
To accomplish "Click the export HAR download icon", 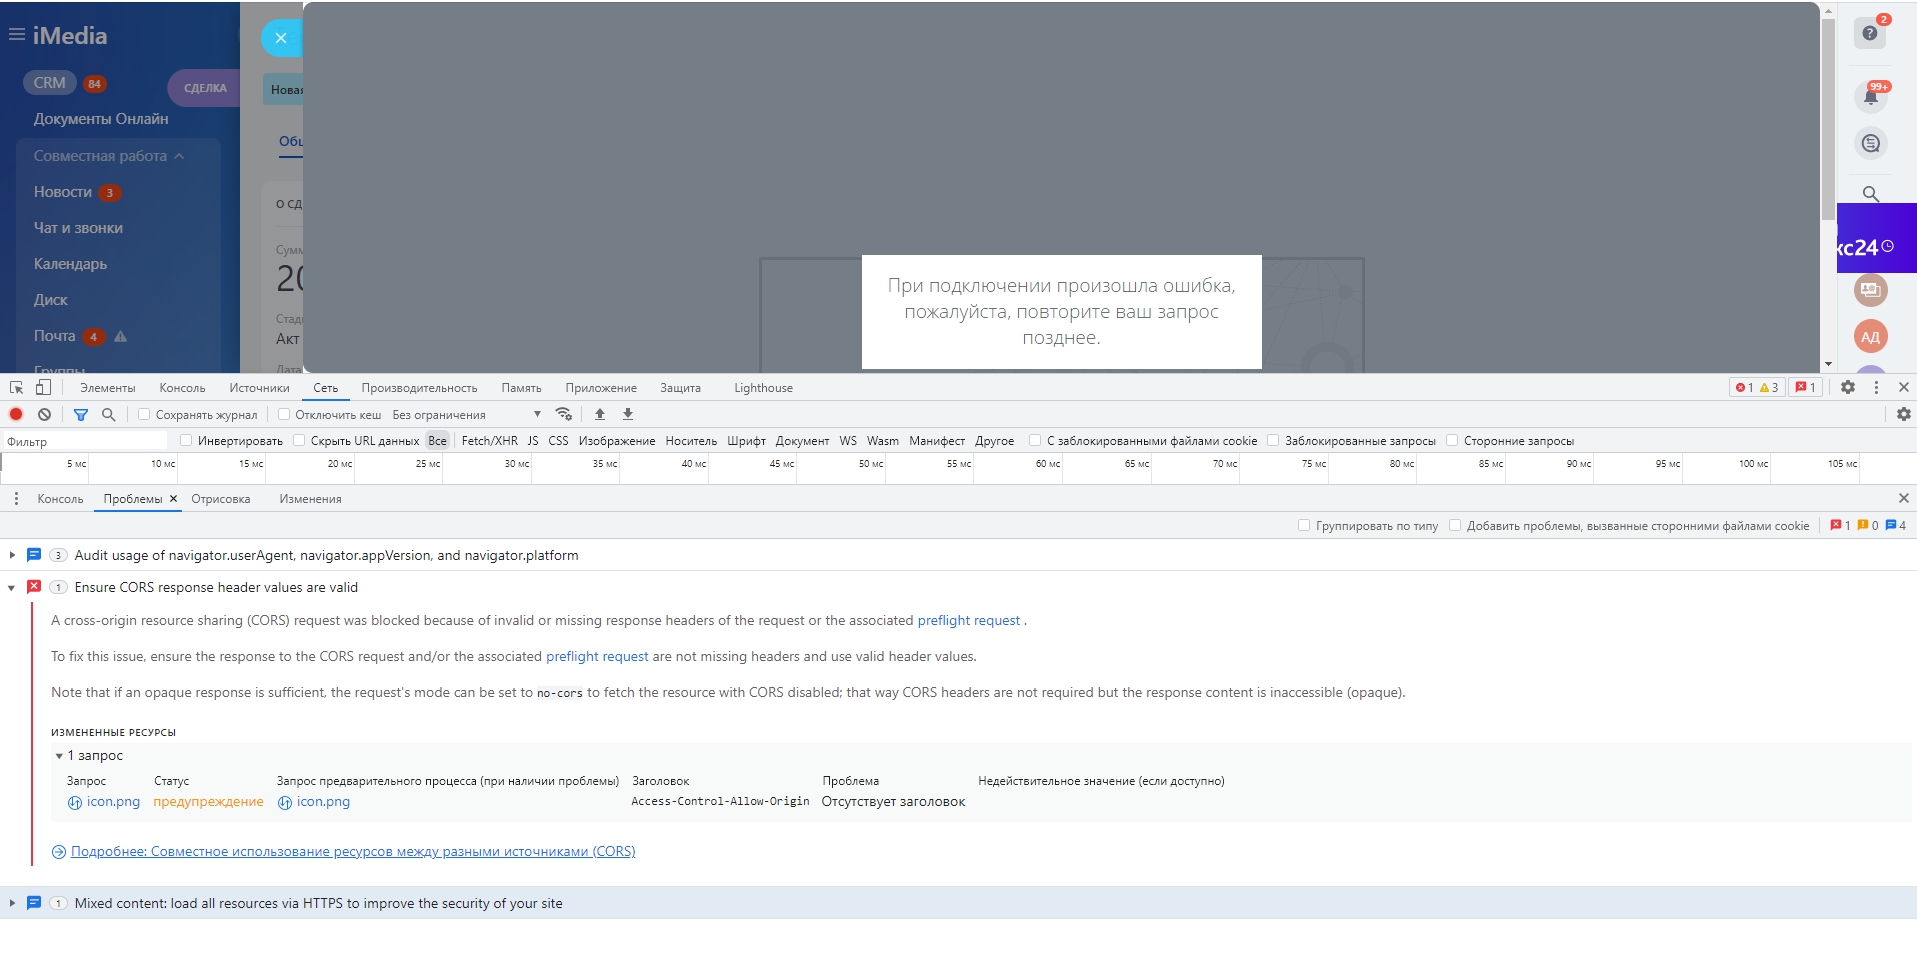I will click(628, 414).
